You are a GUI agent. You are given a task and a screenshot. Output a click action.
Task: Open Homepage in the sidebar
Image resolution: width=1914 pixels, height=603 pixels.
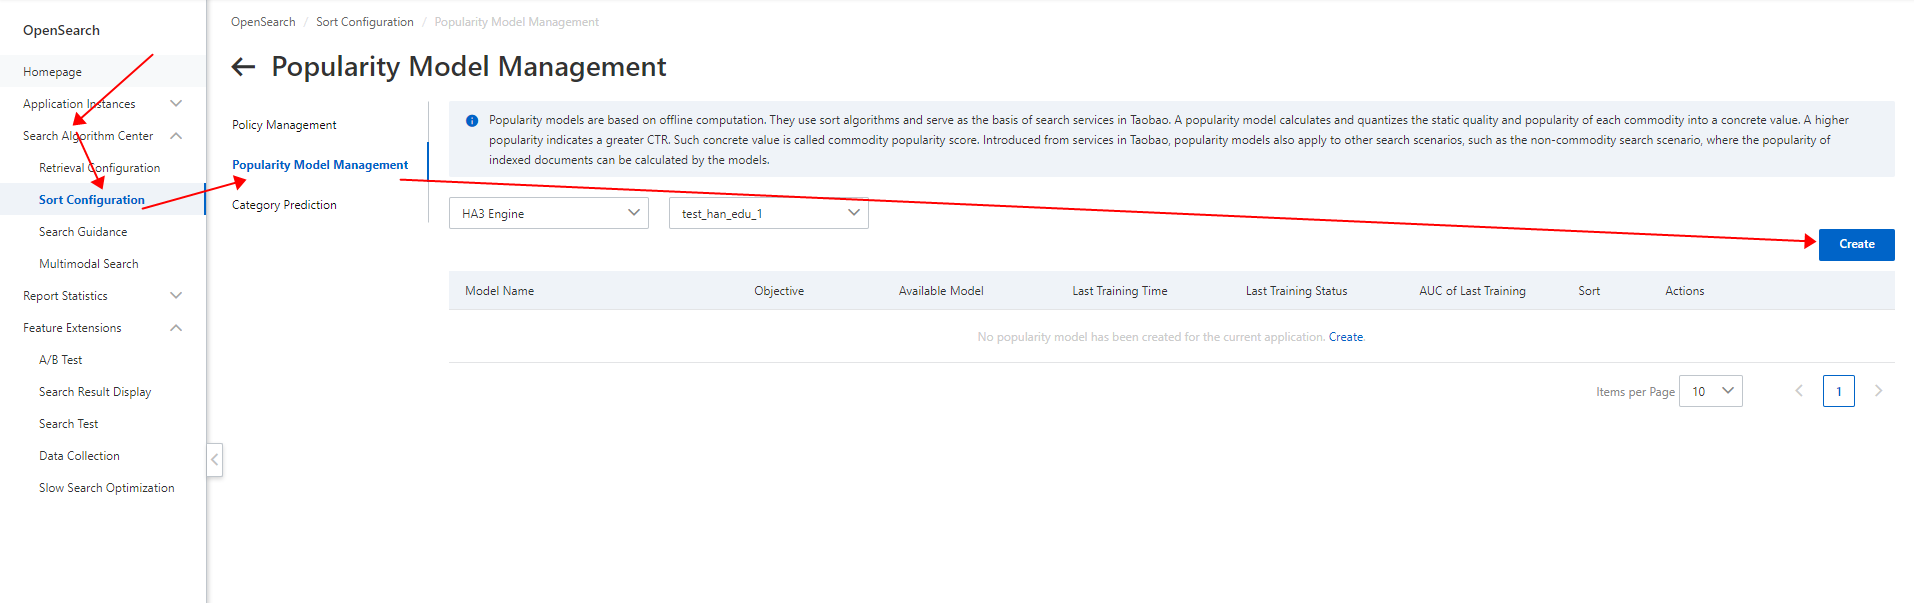(53, 72)
